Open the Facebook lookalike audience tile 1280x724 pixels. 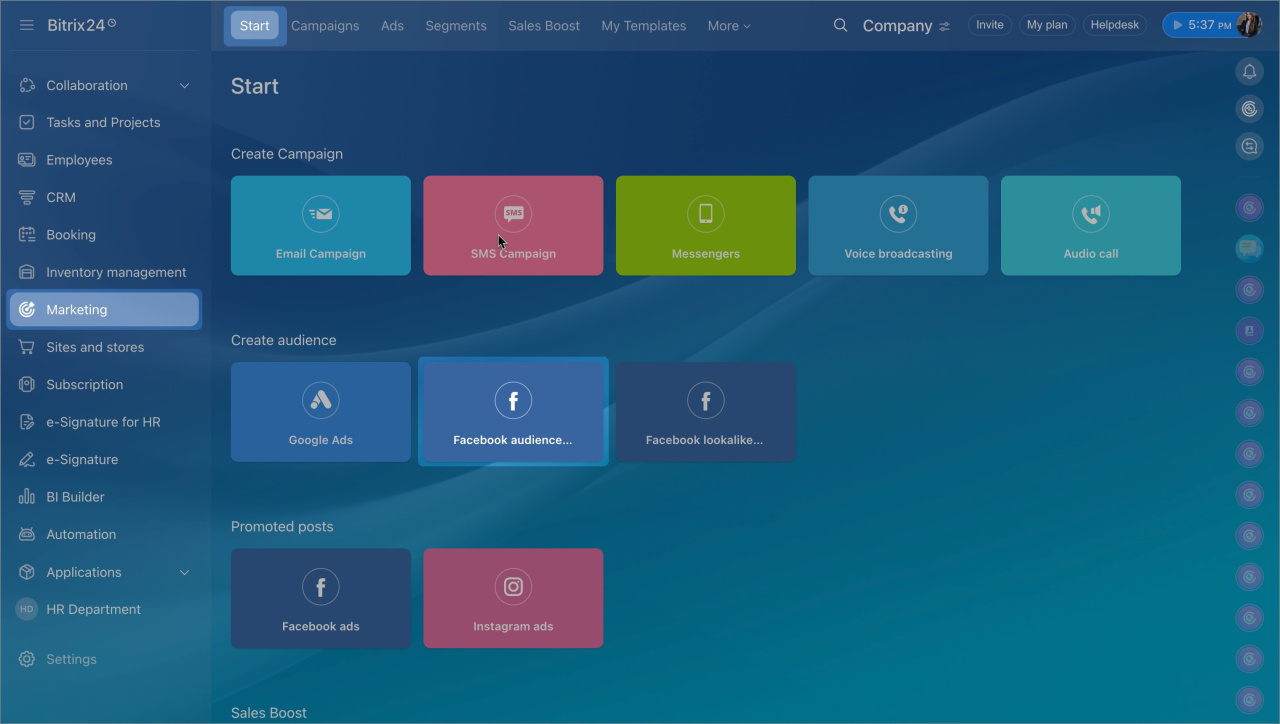click(x=705, y=411)
